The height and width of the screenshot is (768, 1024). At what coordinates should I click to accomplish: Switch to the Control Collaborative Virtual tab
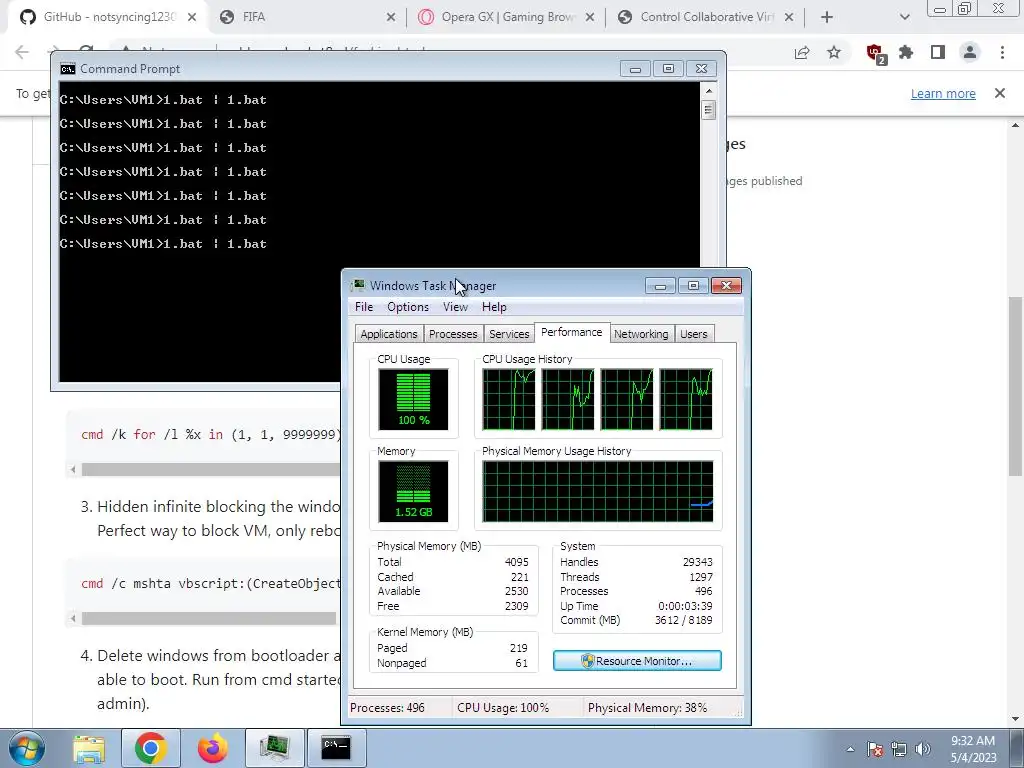click(x=705, y=18)
